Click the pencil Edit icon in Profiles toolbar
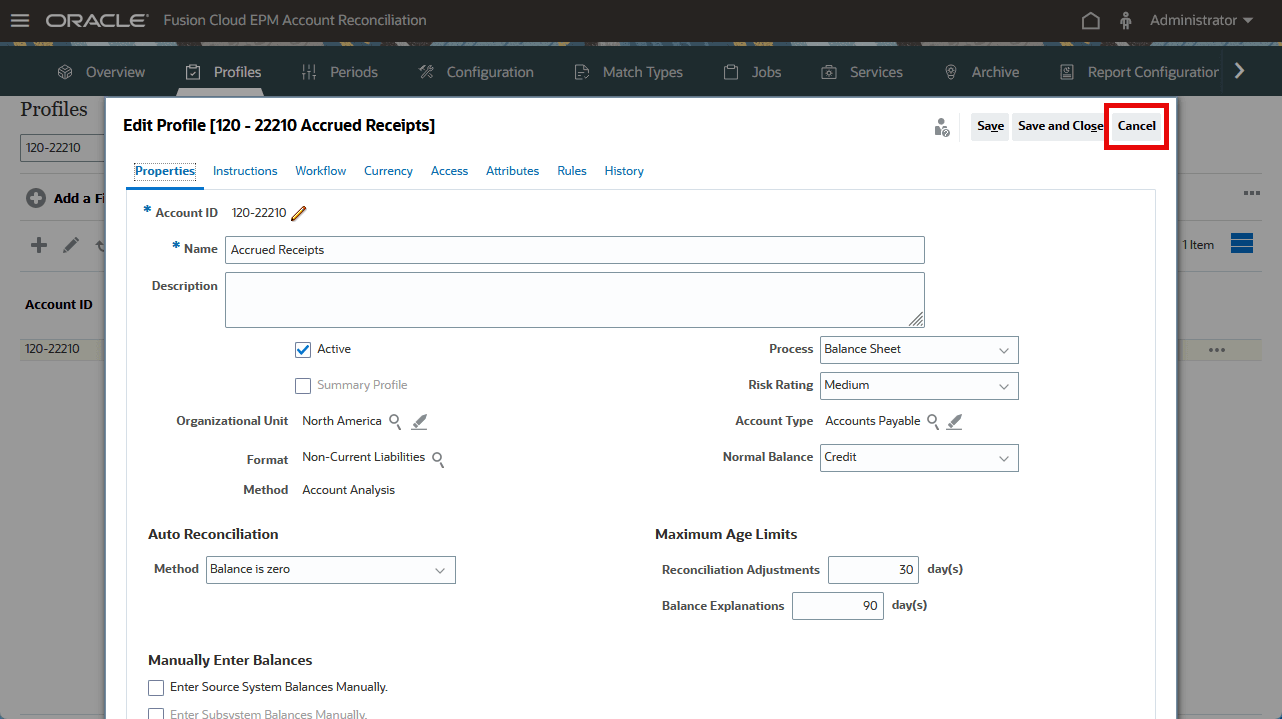Image resolution: width=1282 pixels, height=719 pixels. 70,245
